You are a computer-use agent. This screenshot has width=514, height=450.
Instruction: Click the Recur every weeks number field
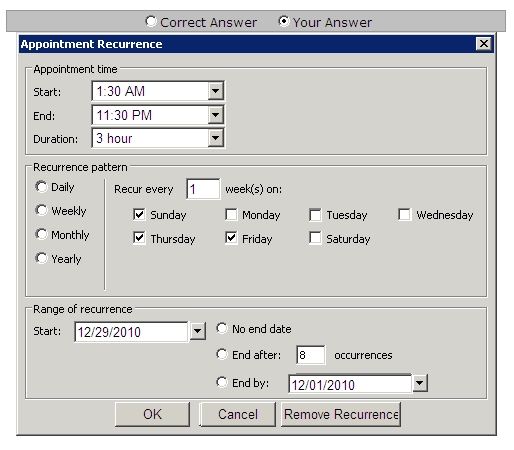point(203,189)
